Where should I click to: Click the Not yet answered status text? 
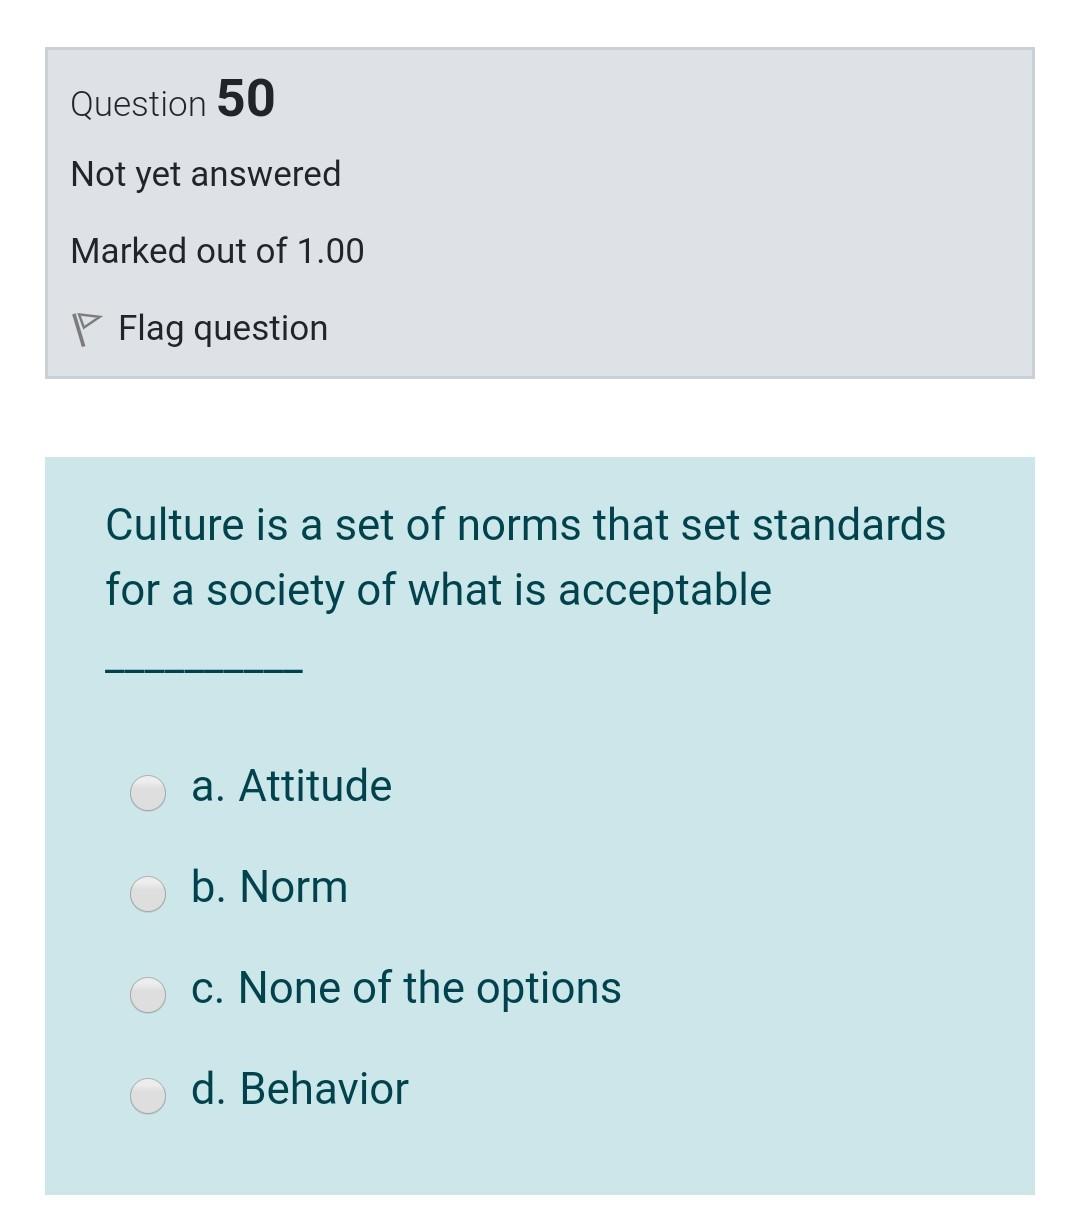click(x=205, y=173)
